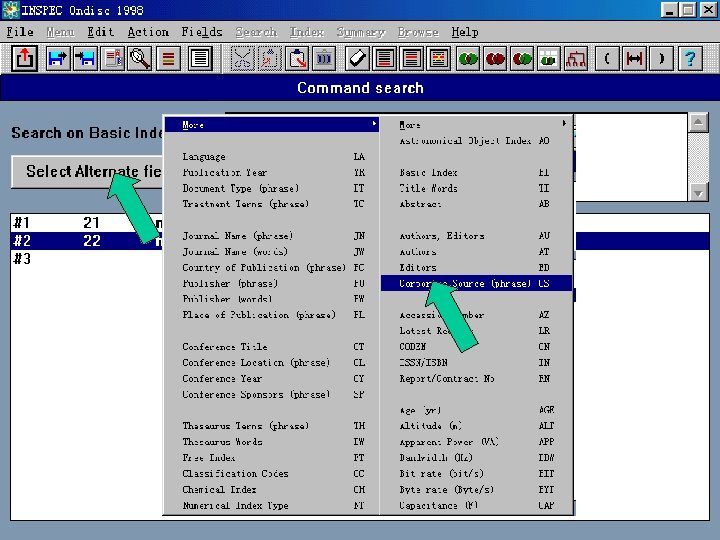The height and width of the screenshot is (540, 720).
Task: Open the Help menu
Action: pos(465,32)
